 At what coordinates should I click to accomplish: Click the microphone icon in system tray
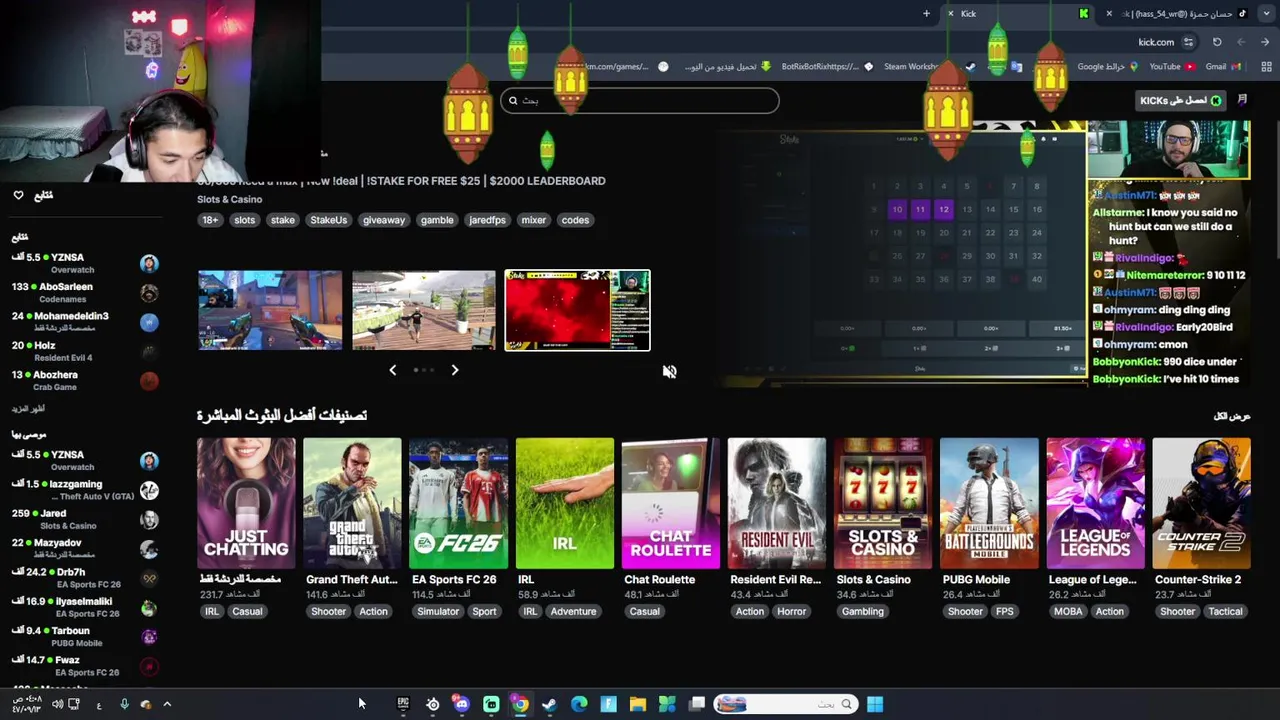tap(124, 704)
